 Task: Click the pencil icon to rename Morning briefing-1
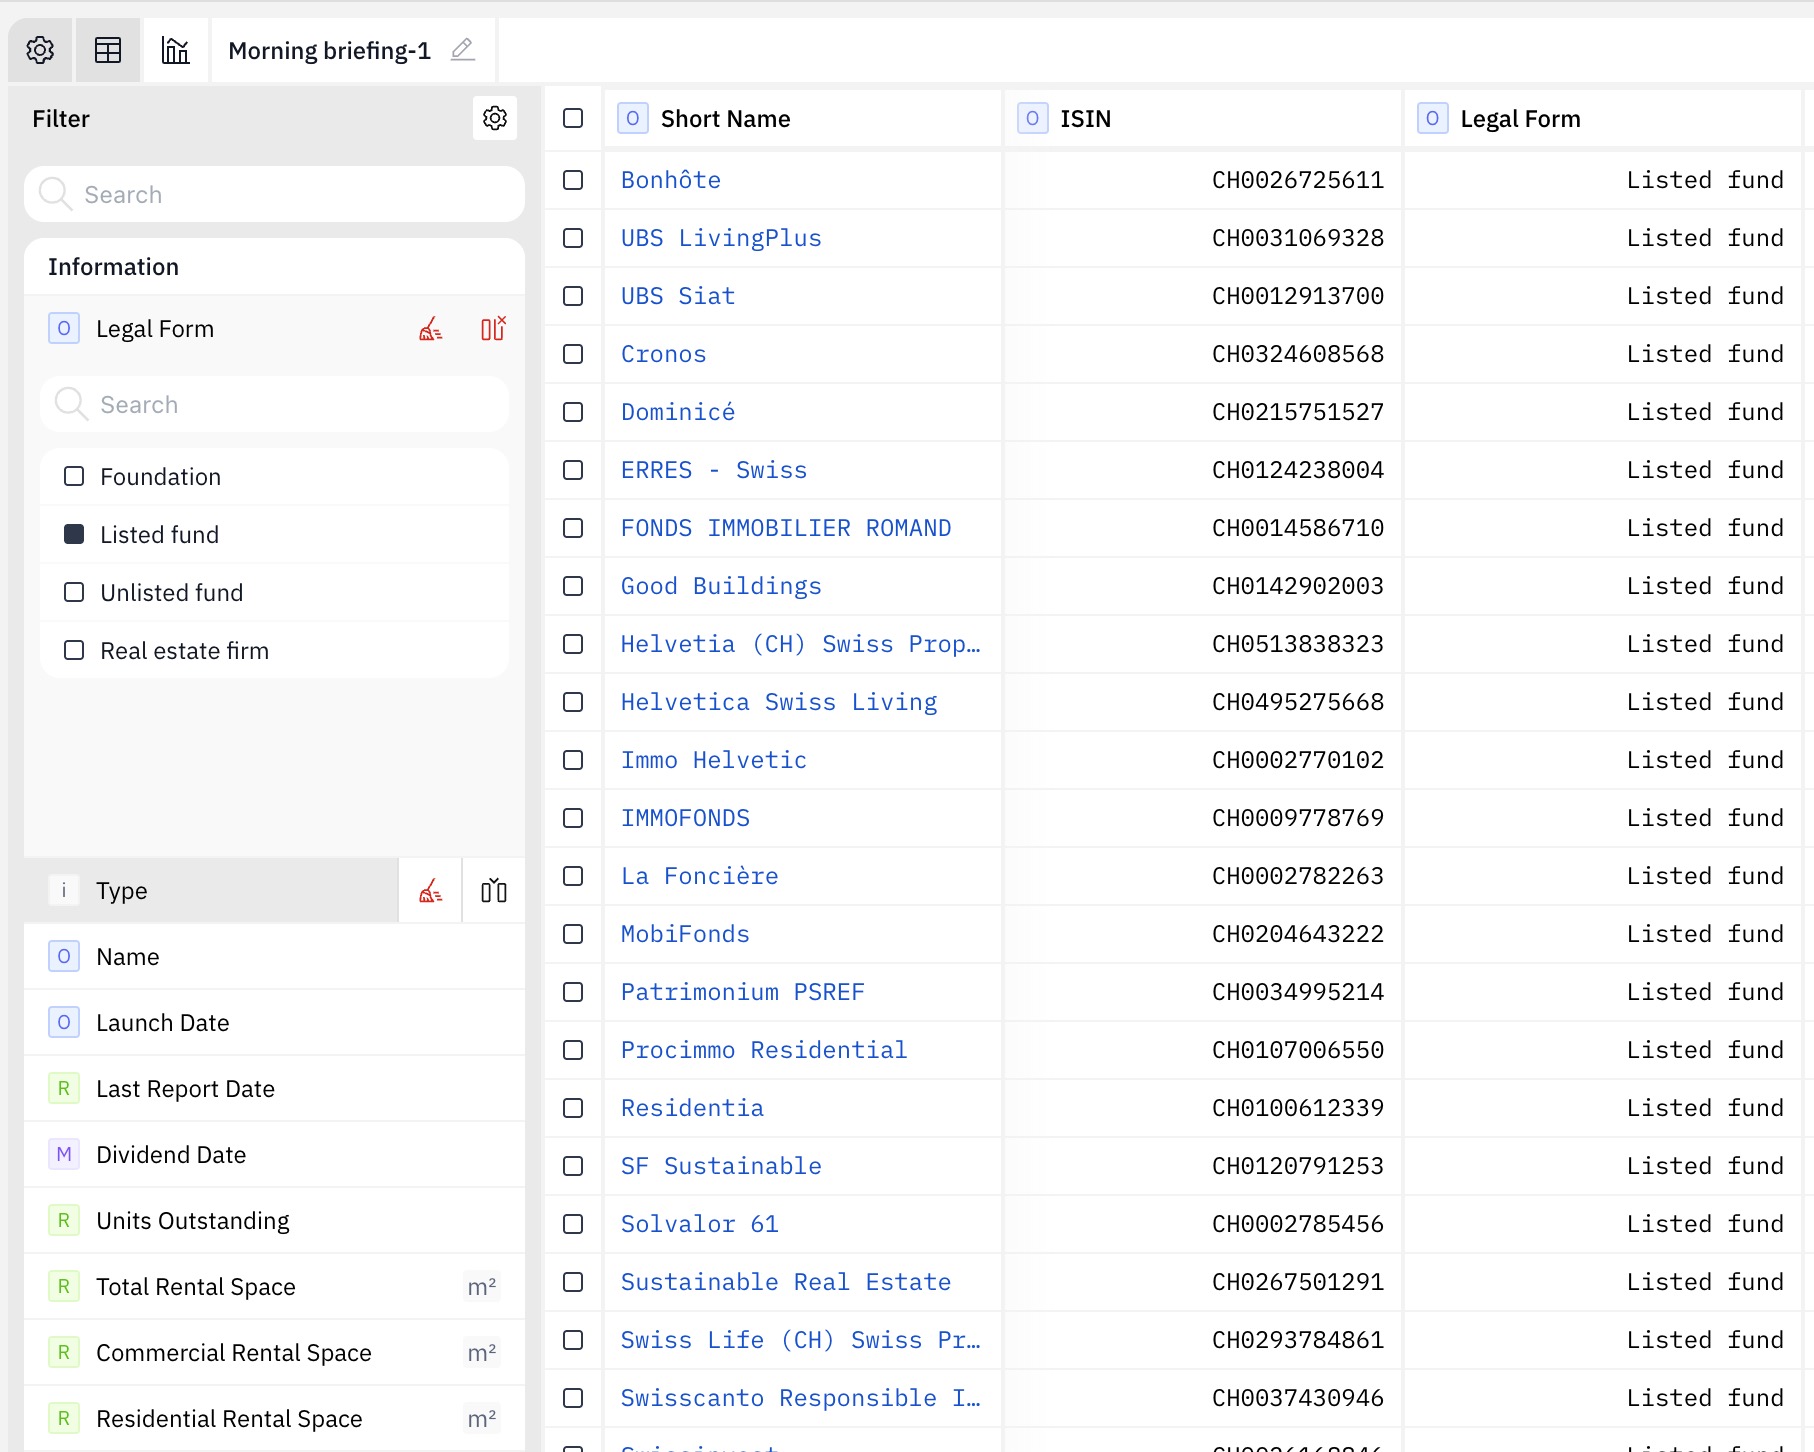pyautogui.click(x=462, y=50)
